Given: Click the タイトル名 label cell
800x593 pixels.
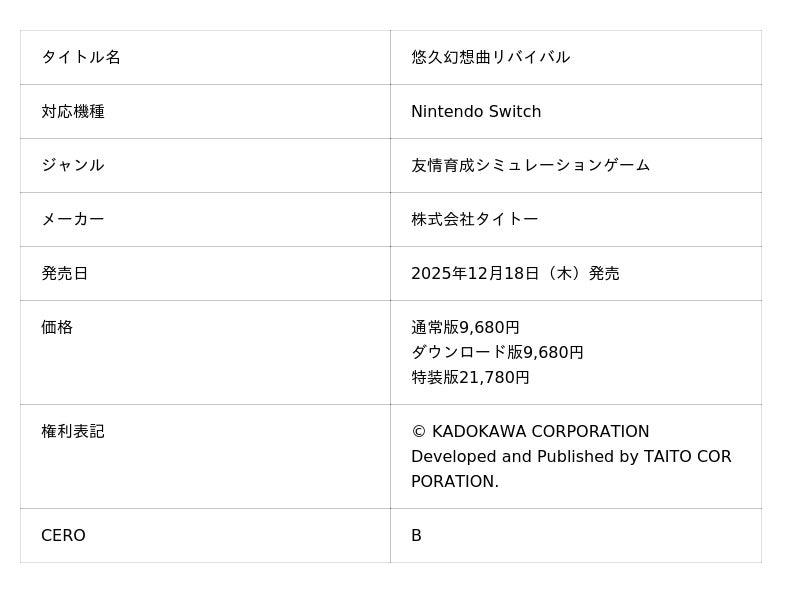Looking at the screenshot, I should coord(81,57).
